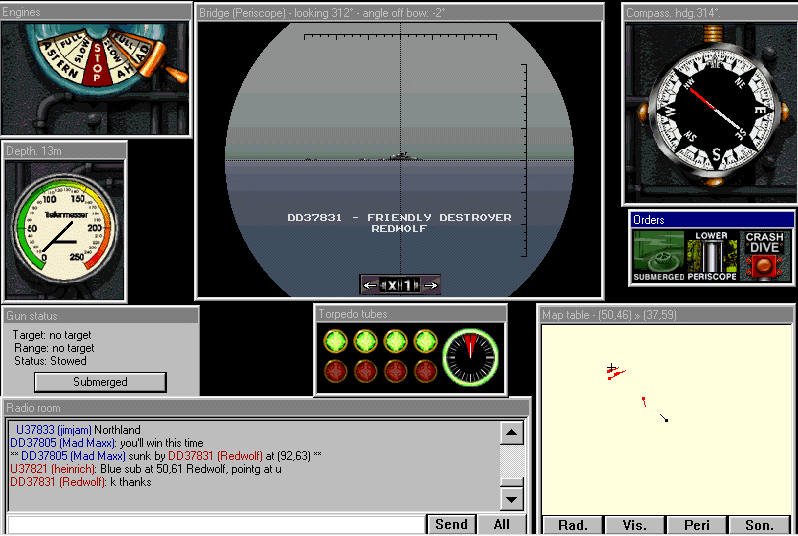Click the 'Target: no target' line

coord(52,335)
